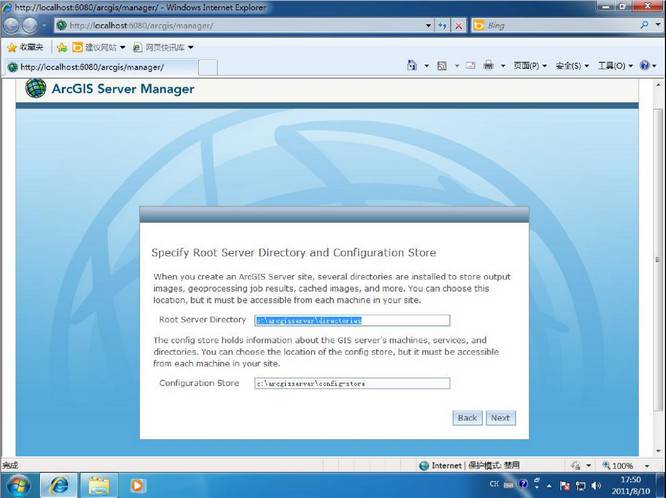Click the volume speaker icon
Image resolution: width=666 pixels, height=498 pixels.
[596, 486]
